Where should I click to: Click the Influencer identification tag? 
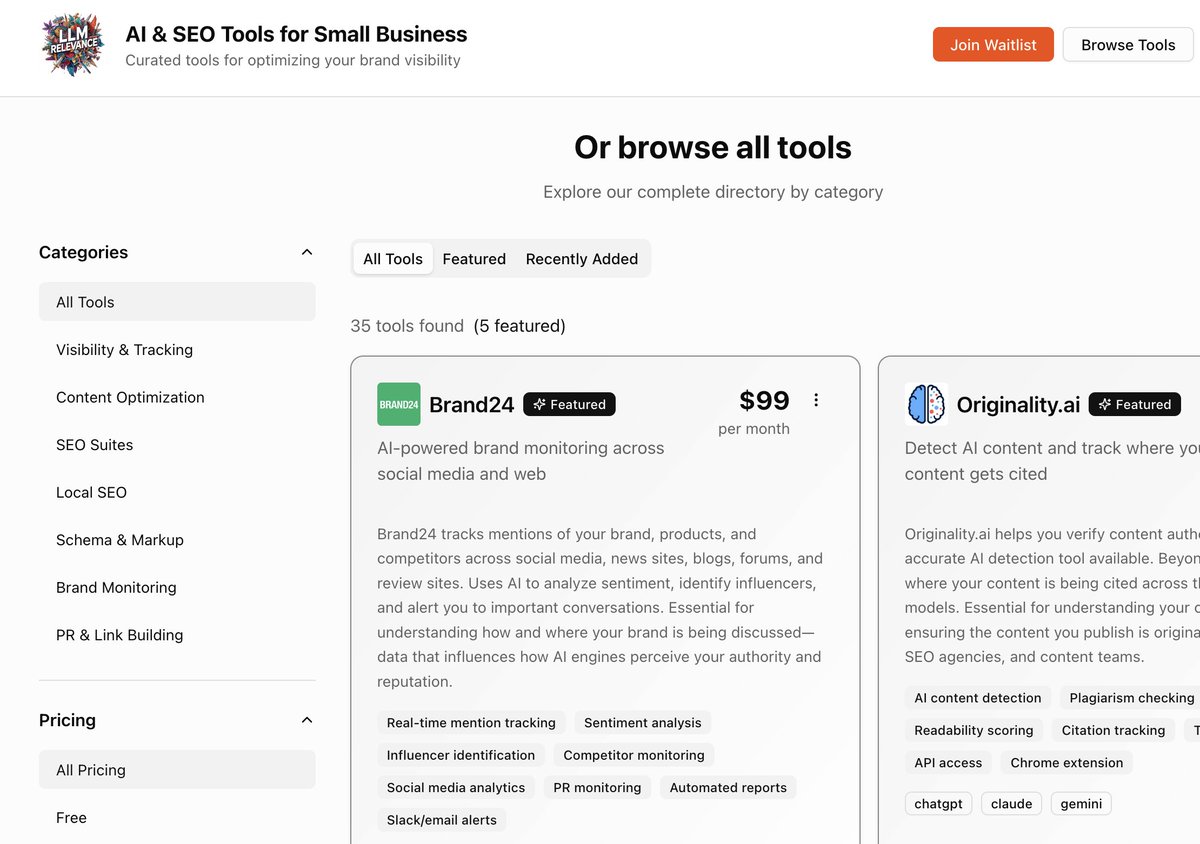pyautogui.click(x=461, y=755)
